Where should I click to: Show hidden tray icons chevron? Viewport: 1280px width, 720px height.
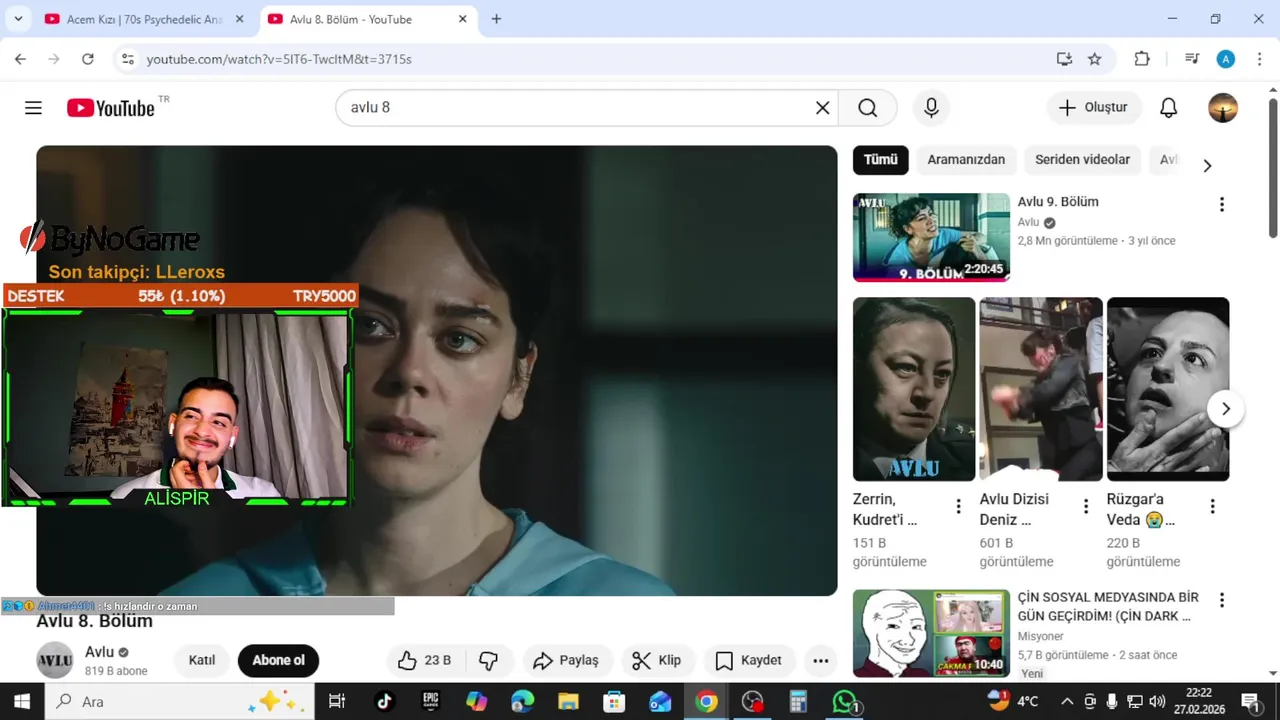[x=1067, y=701]
